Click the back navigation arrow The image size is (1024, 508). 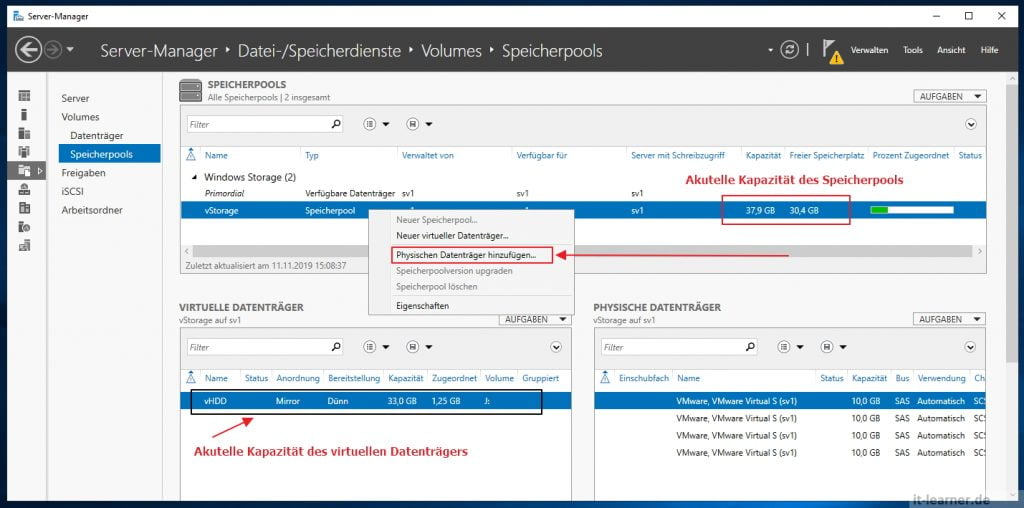[x=28, y=50]
